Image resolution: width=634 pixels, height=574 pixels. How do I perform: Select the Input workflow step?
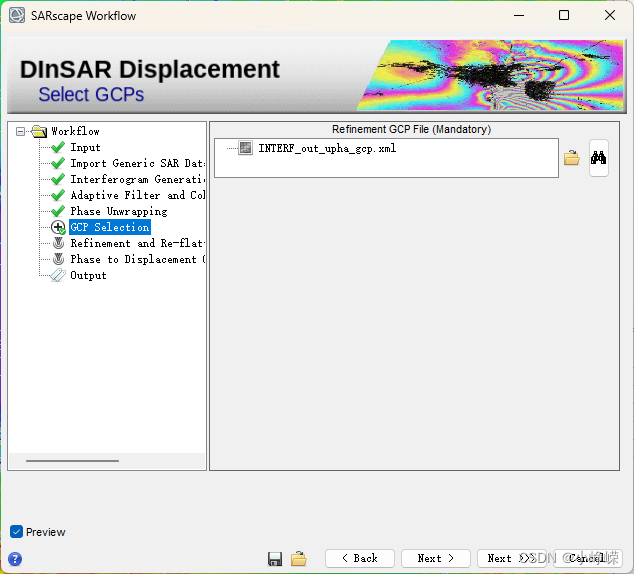[85, 147]
